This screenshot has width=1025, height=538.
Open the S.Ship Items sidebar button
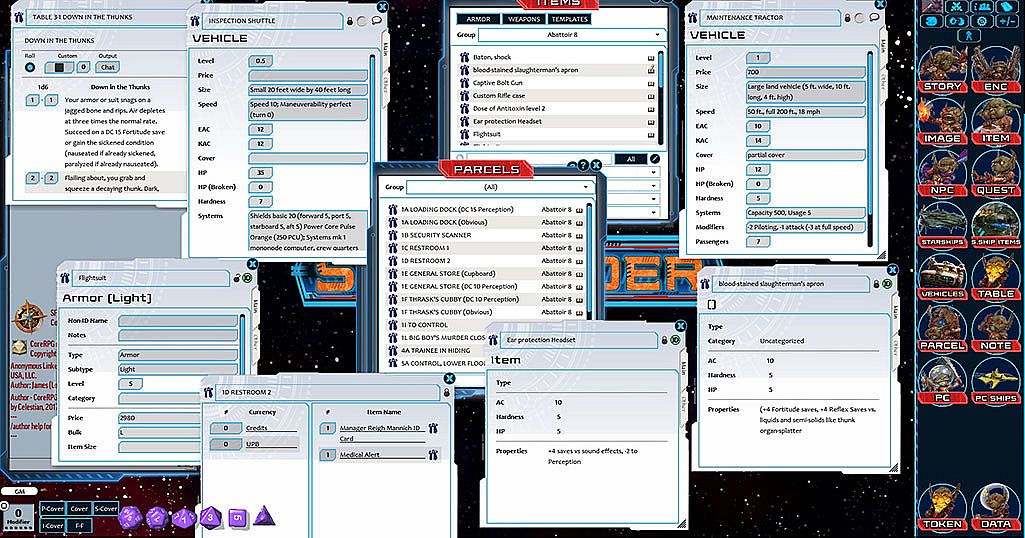point(996,226)
